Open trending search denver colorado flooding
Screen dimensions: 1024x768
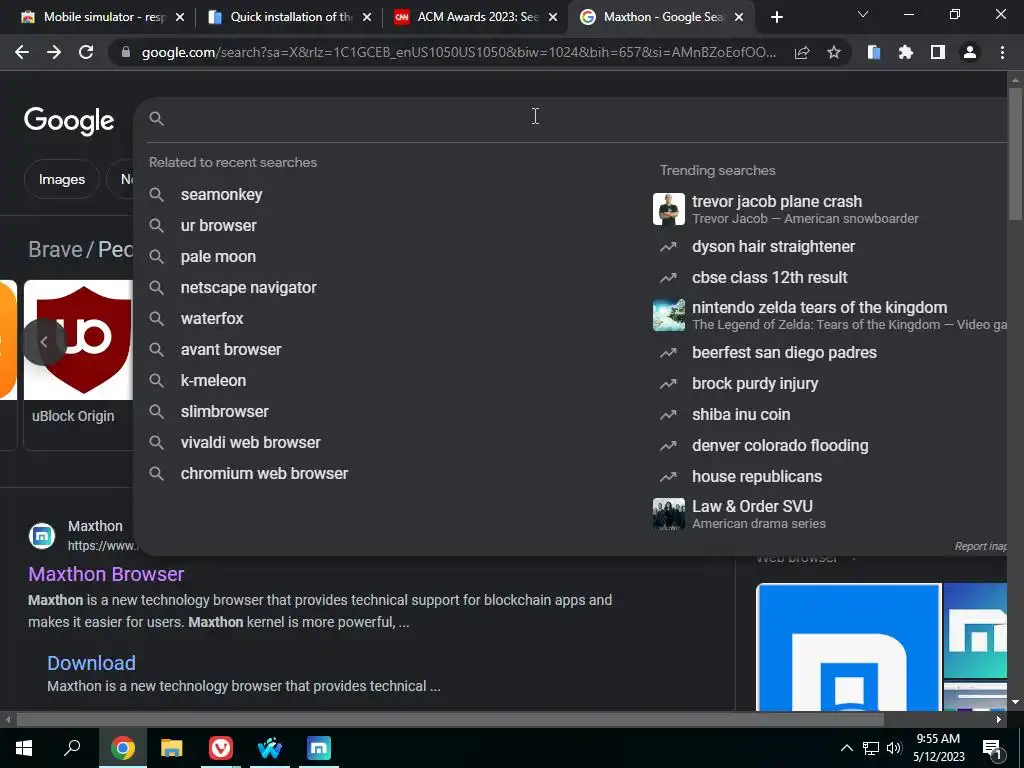tap(780, 445)
